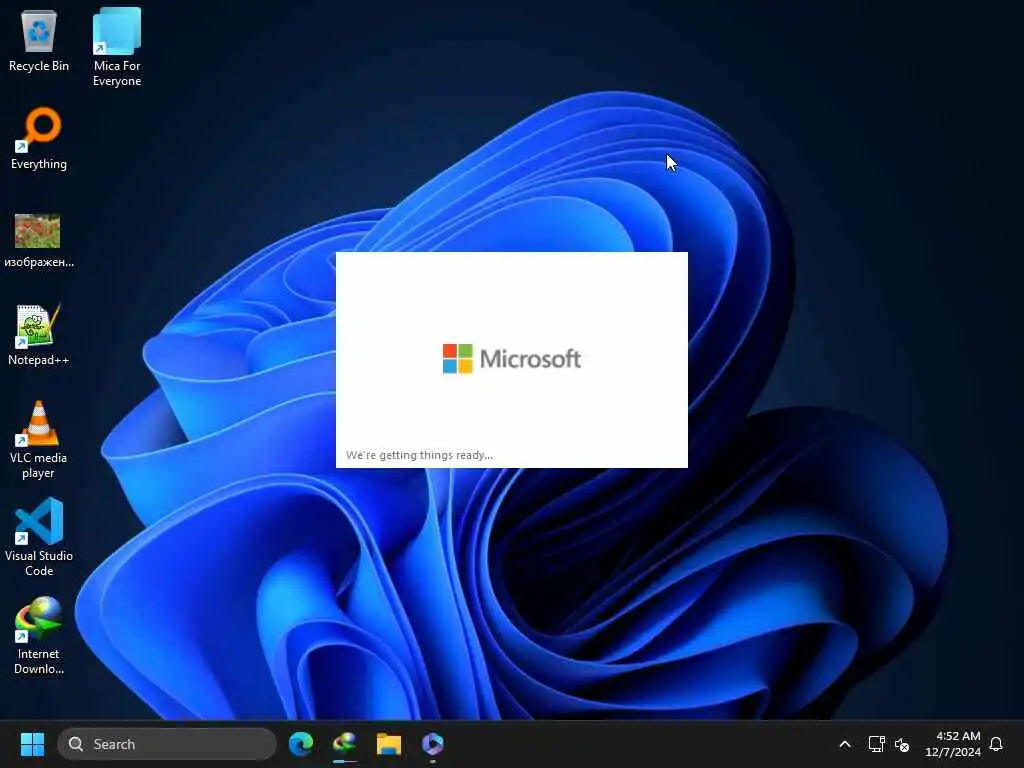The width and height of the screenshot is (1024, 768).
Task: Switch to Internet Download Manager in taskbar
Action: click(x=345, y=744)
